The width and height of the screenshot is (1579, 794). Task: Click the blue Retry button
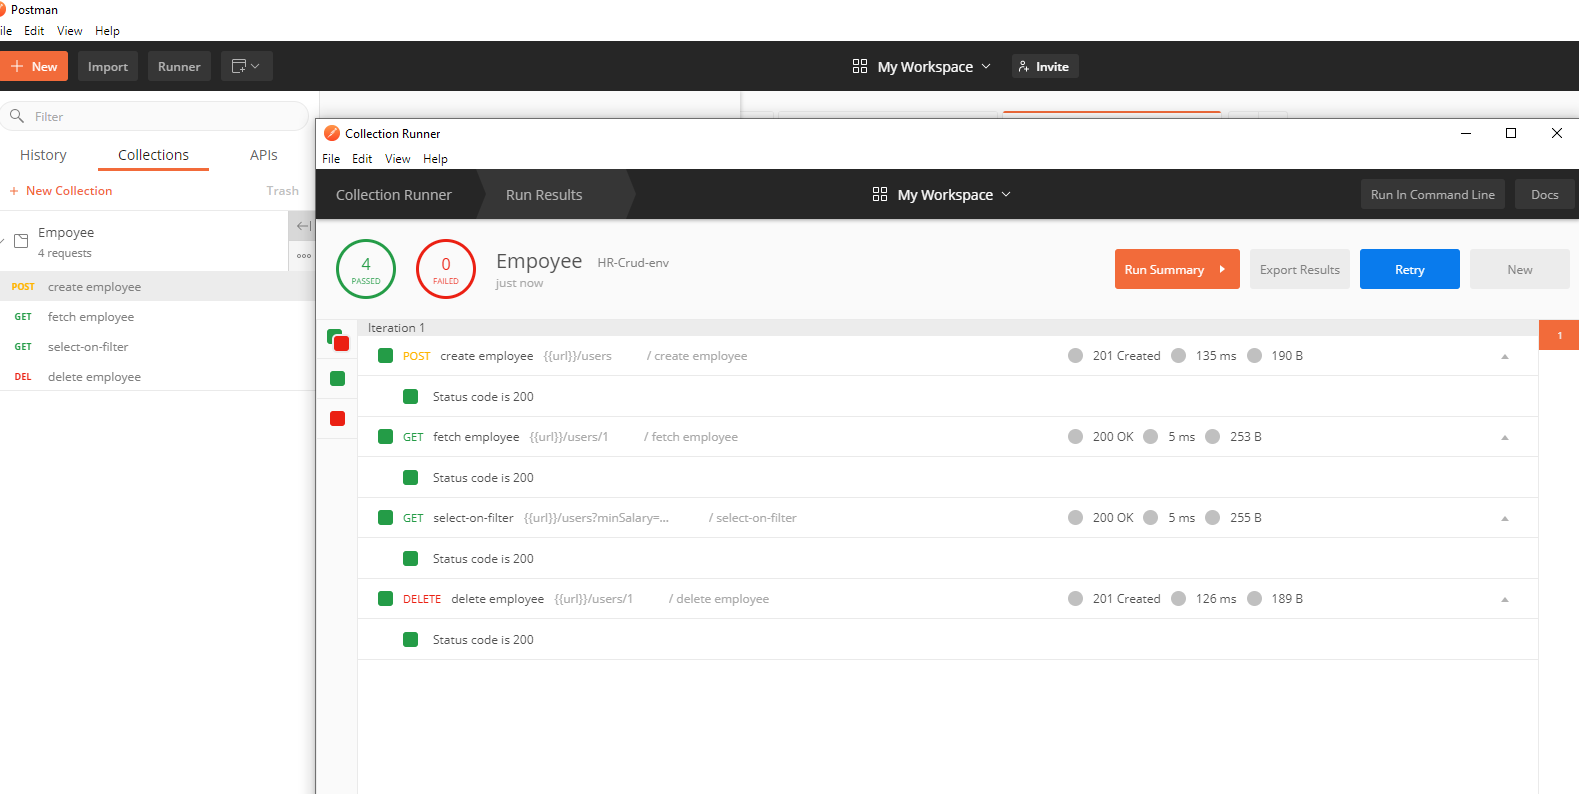[1410, 269]
